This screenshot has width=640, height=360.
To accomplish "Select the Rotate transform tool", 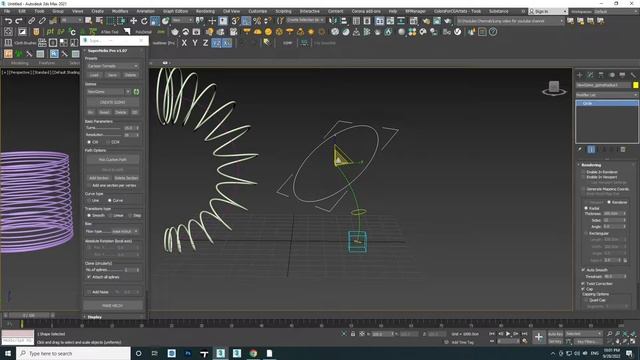I will point(144,20).
